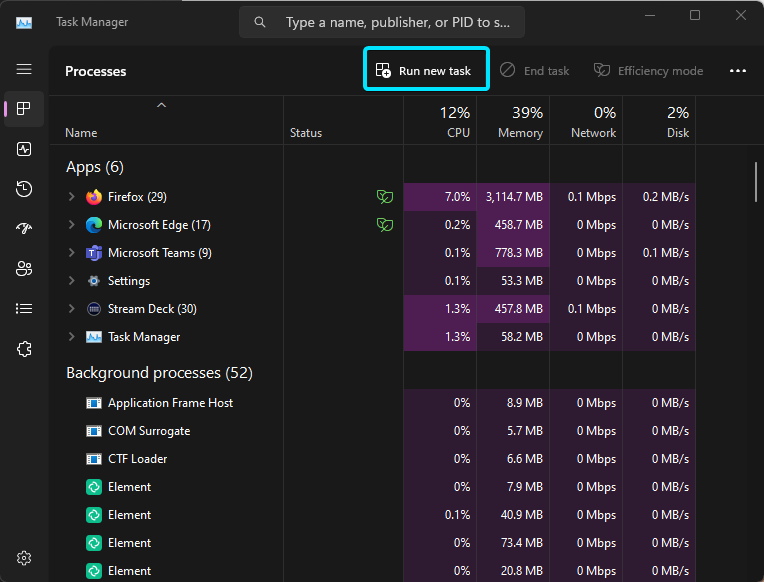Click the search box for processes
Viewport: 764px width, 582px height.
tap(382, 22)
